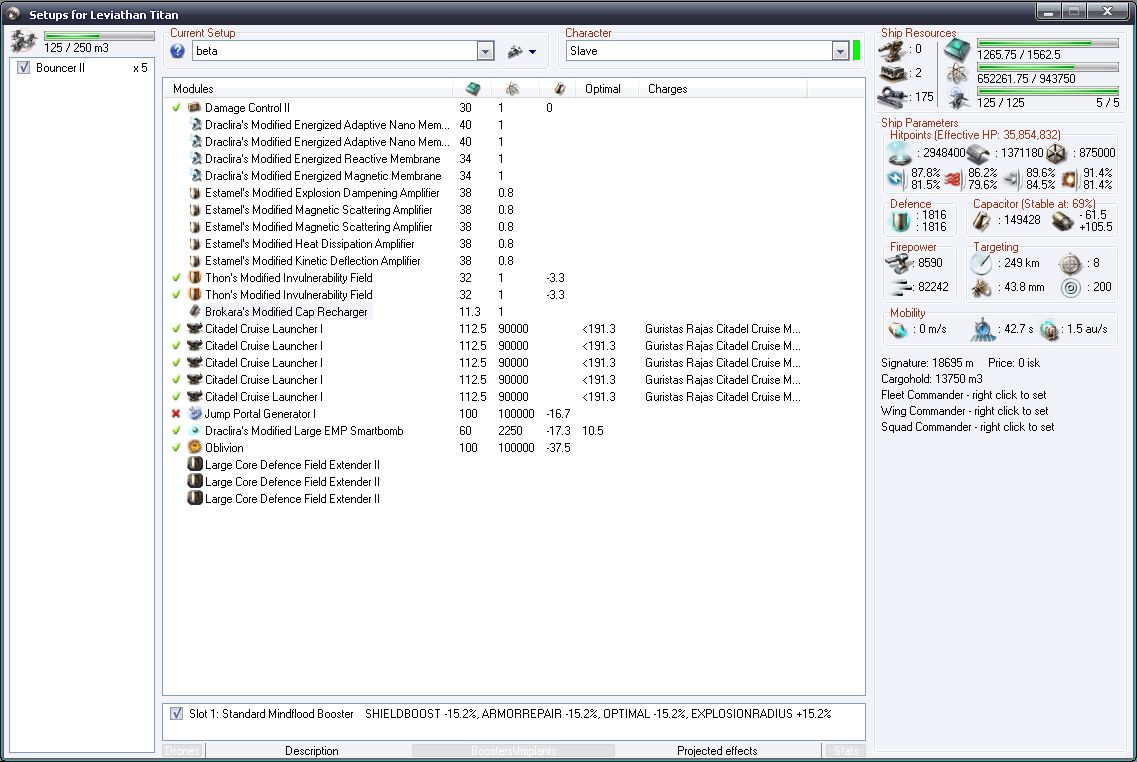This screenshot has width=1137, height=762.
Task: Click the Modules column header
Action: pyautogui.click(x=307, y=88)
